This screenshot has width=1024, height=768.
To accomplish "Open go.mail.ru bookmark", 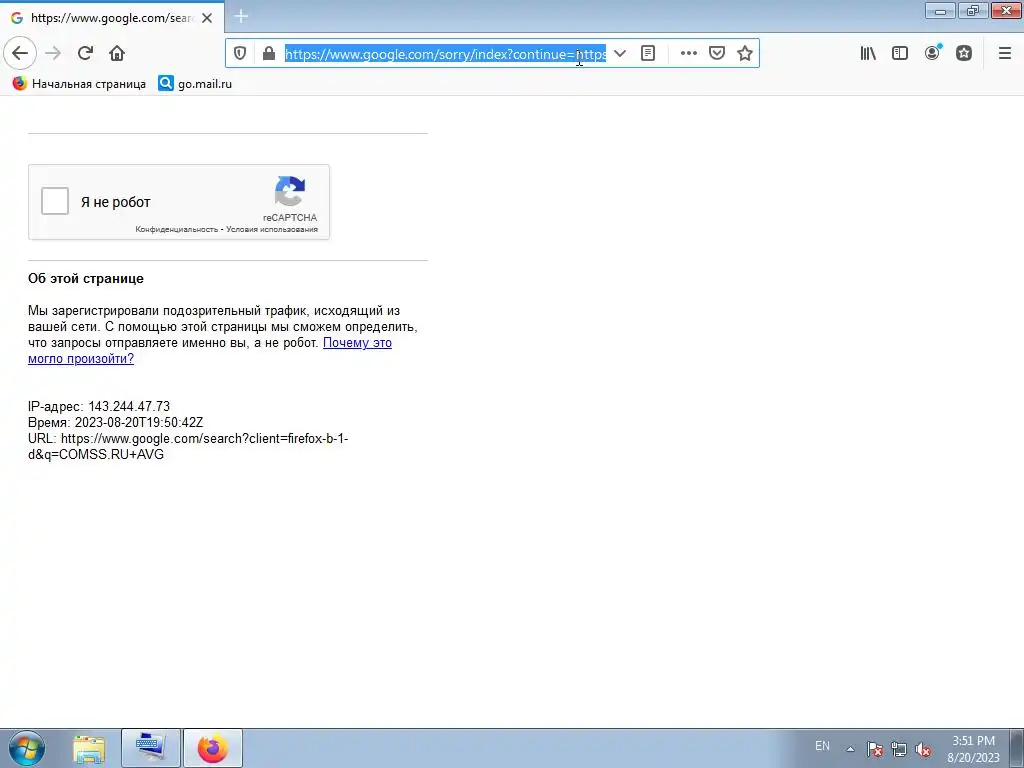I will (195, 84).
